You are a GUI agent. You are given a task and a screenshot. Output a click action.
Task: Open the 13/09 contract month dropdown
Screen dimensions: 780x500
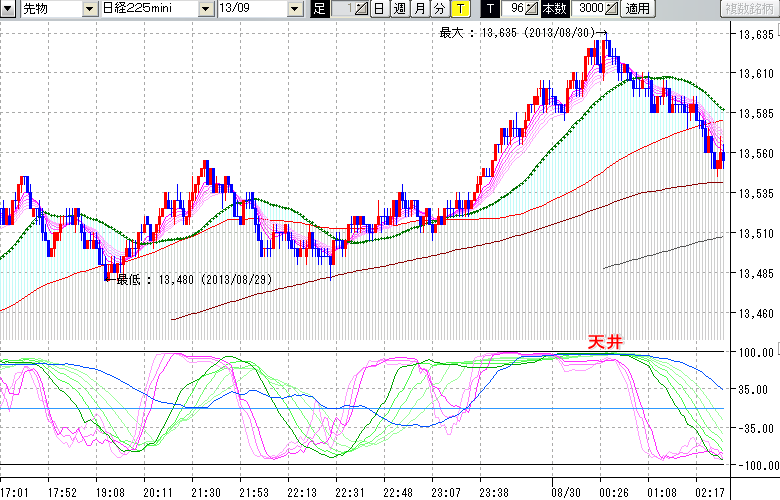pos(294,9)
